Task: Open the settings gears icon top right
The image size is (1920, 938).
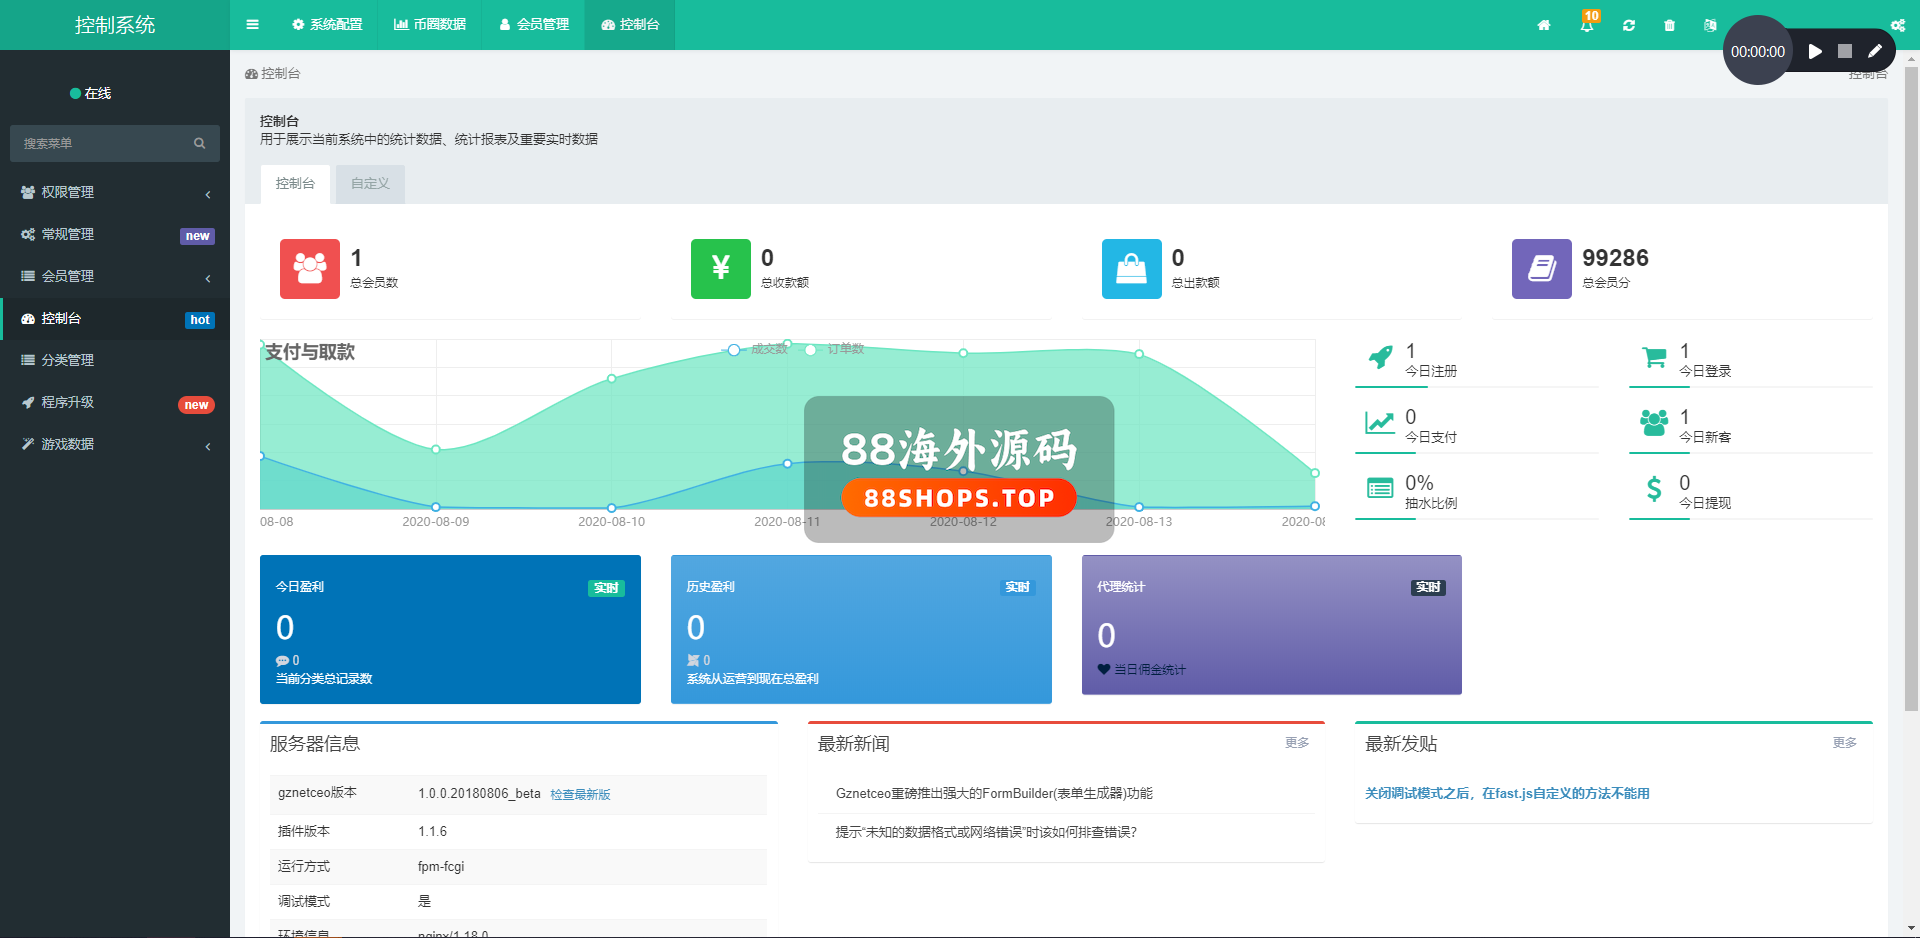Action: [1897, 26]
